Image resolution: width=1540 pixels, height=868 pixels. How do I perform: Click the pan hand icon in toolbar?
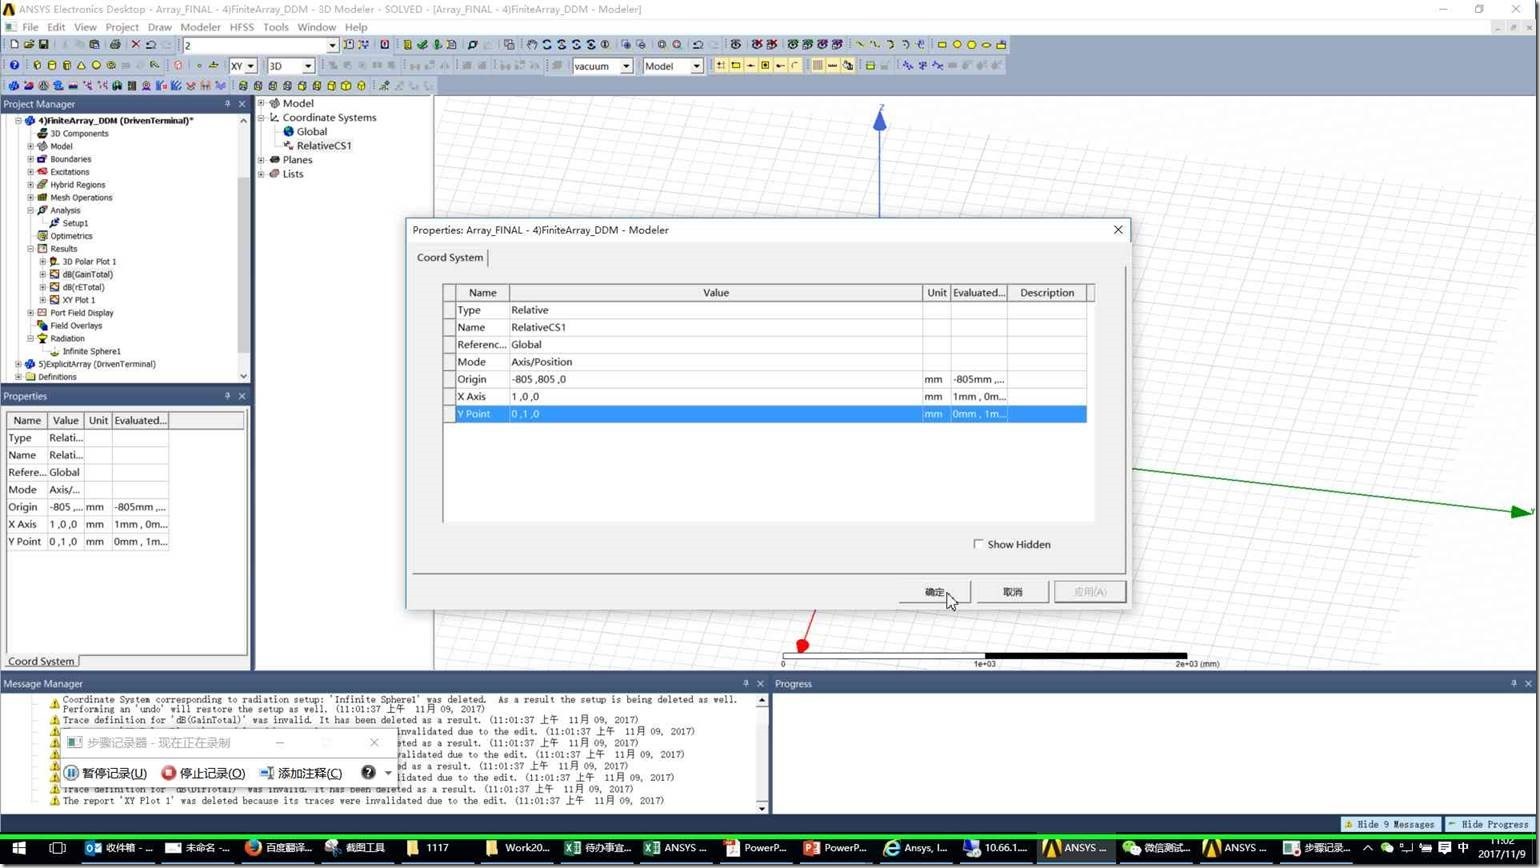click(531, 45)
